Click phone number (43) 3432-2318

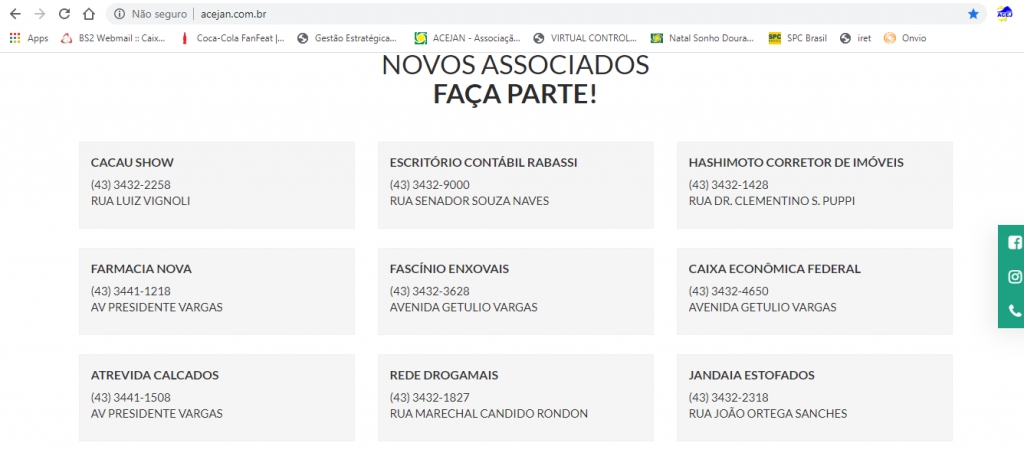728,398
